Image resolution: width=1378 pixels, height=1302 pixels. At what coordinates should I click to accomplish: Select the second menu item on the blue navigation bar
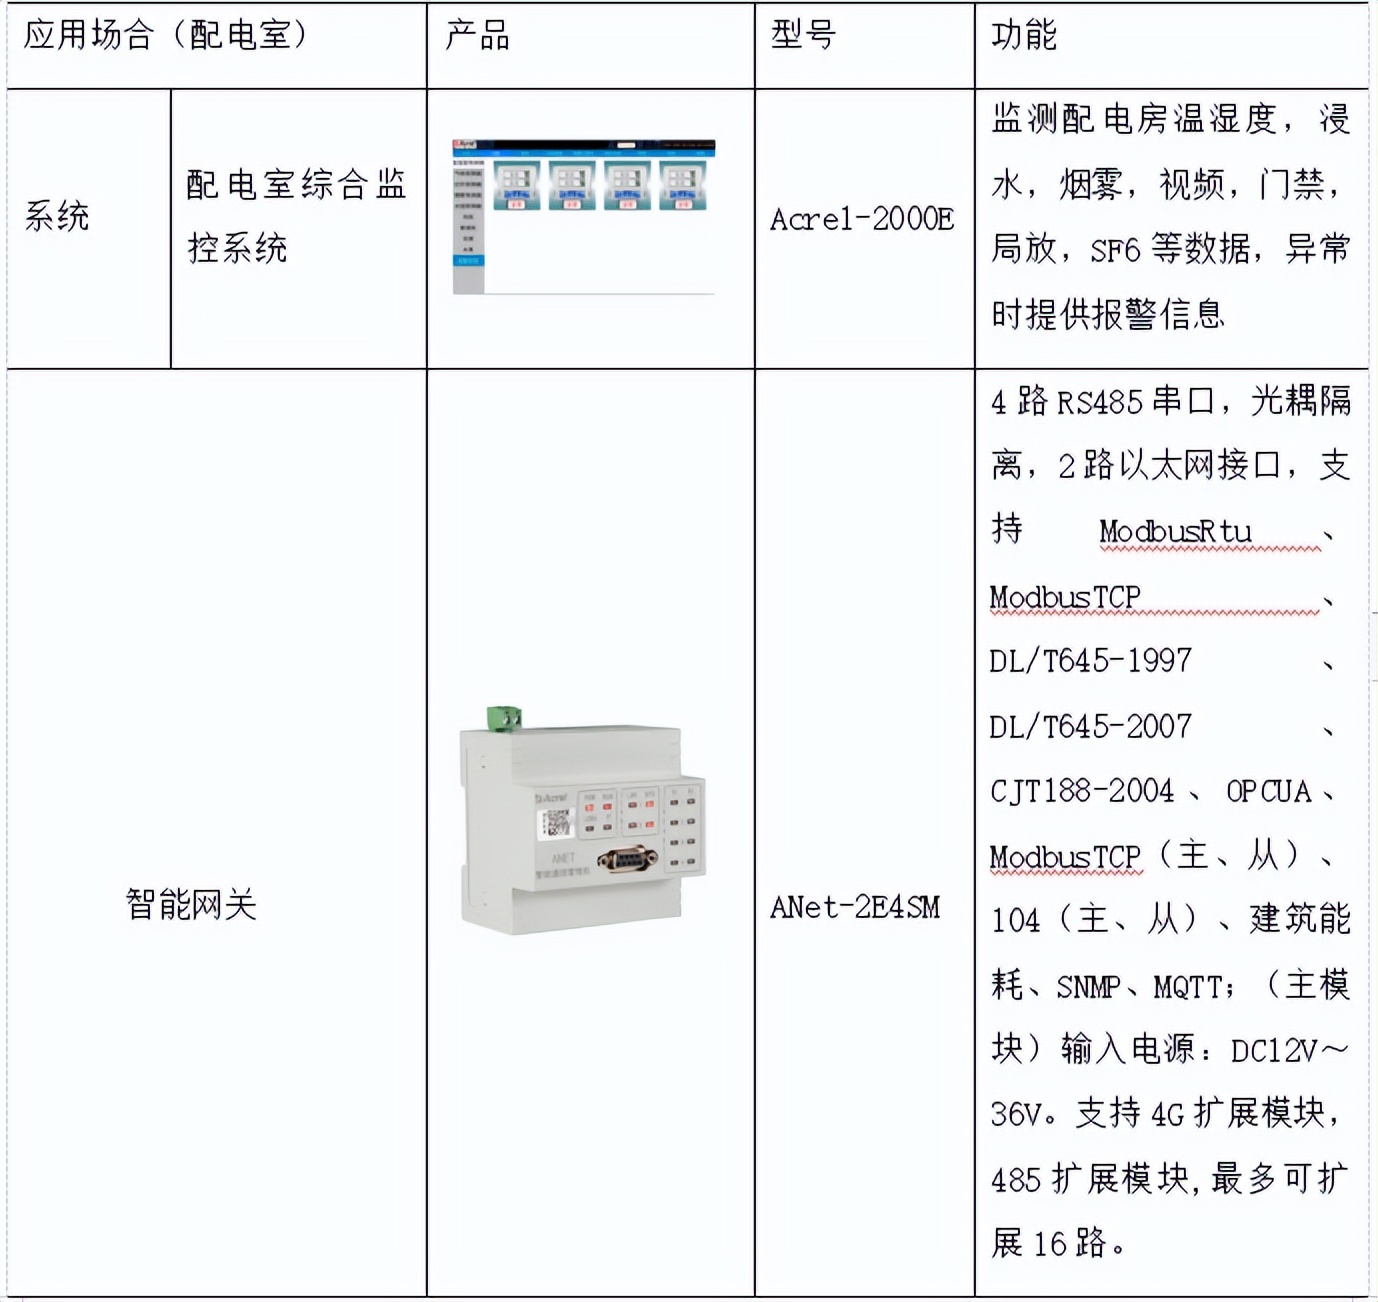pyautogui.click(x=497, y=153)
